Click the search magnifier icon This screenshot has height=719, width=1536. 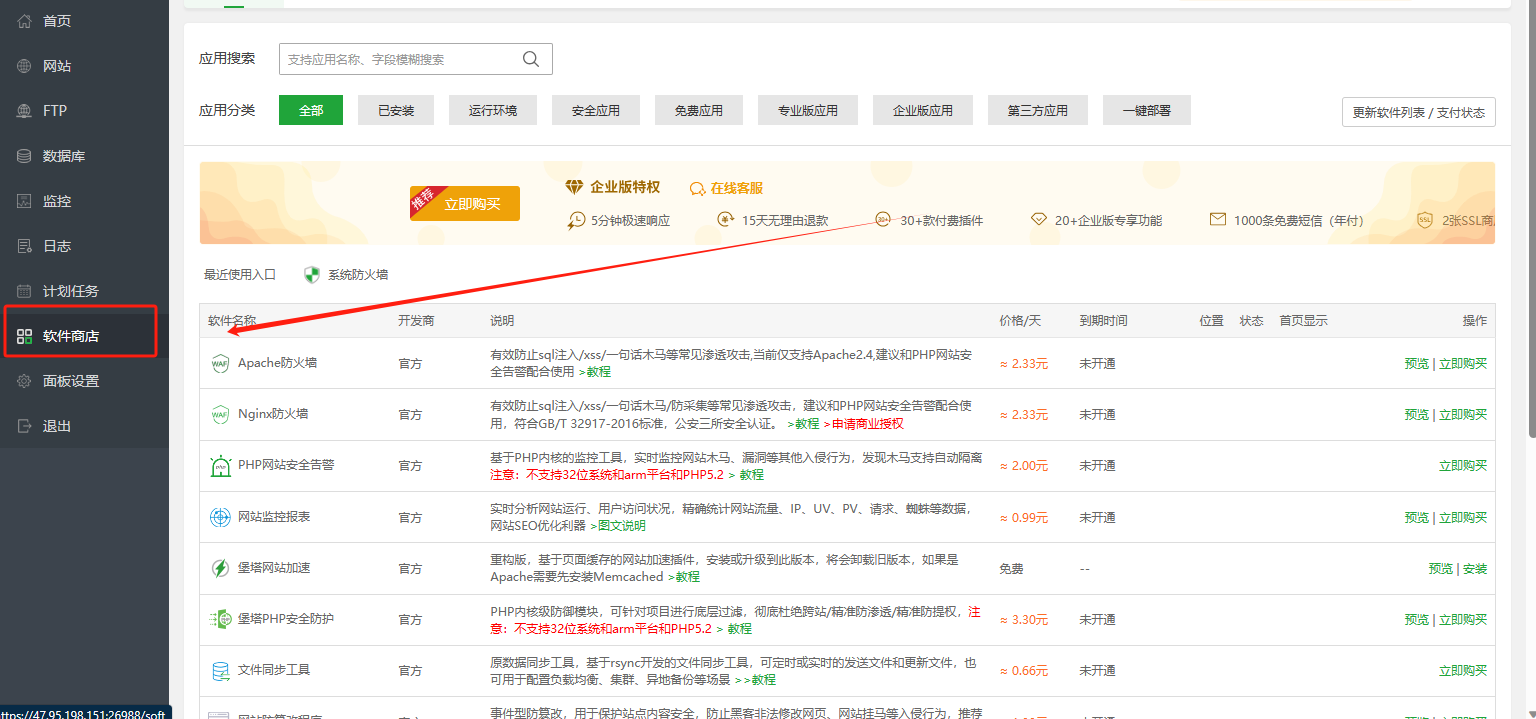[x=531, y=59]
